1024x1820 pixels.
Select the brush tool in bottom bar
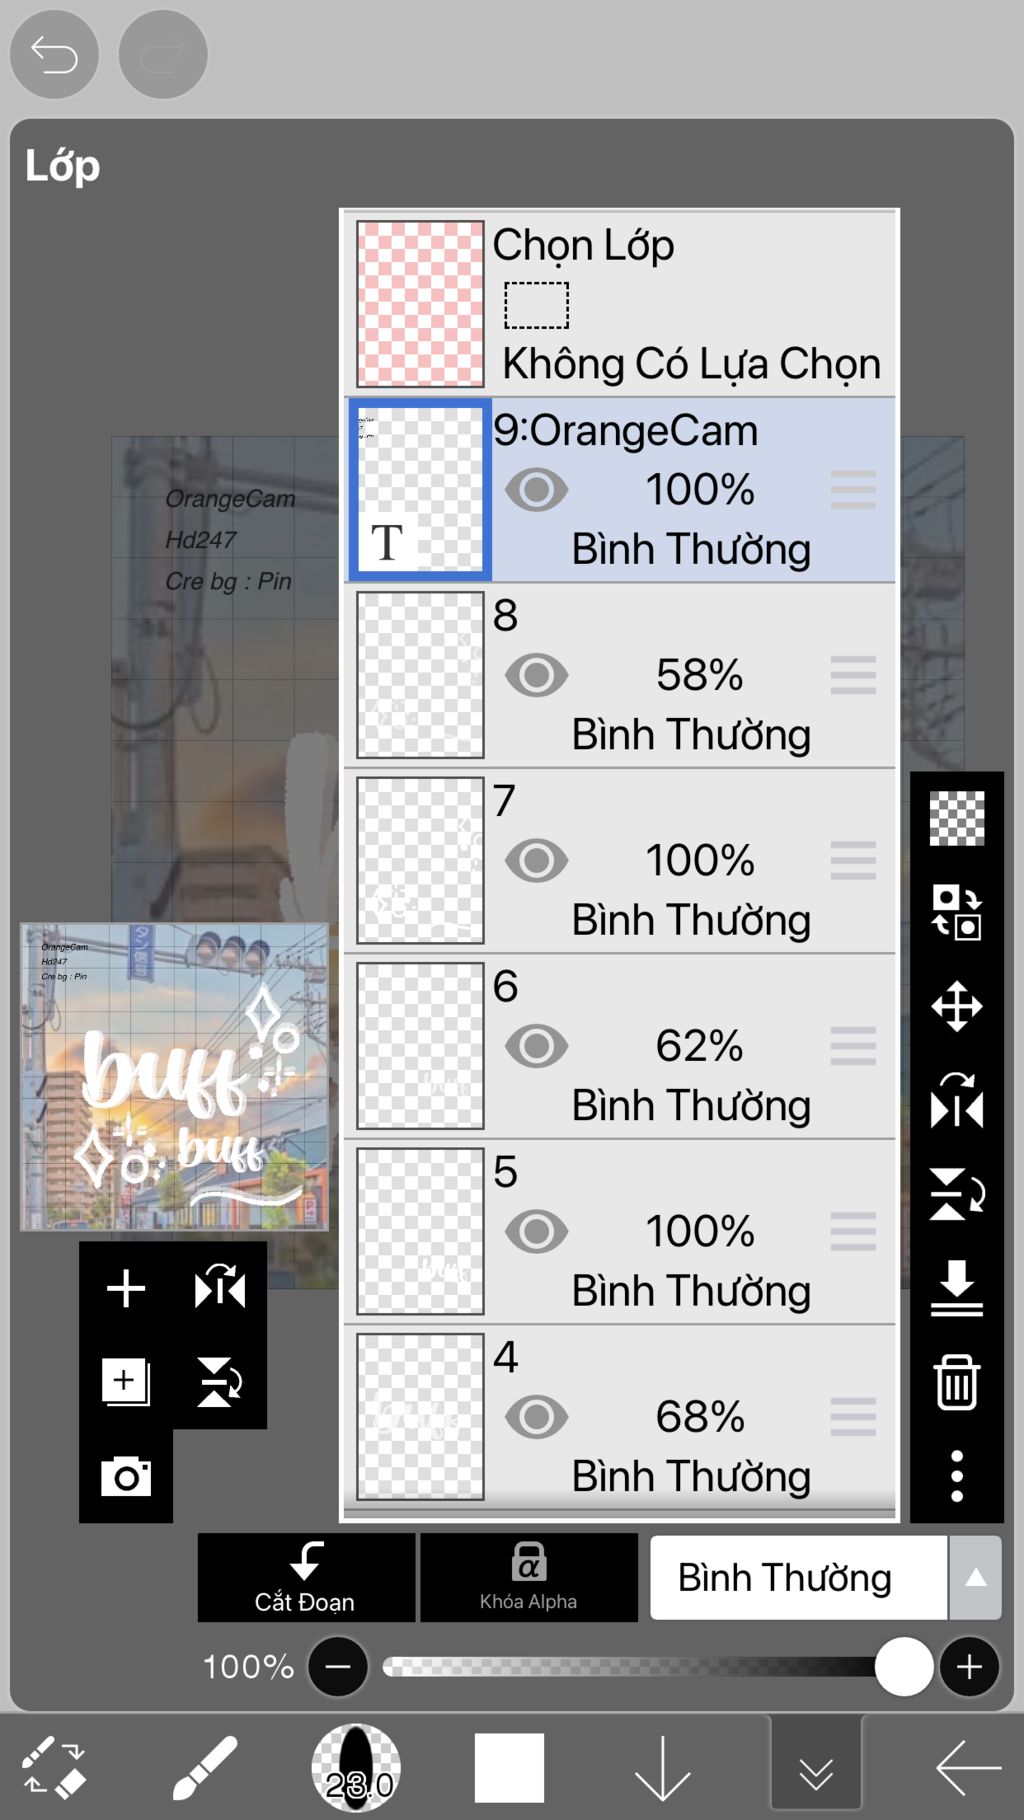point(205,1768)
